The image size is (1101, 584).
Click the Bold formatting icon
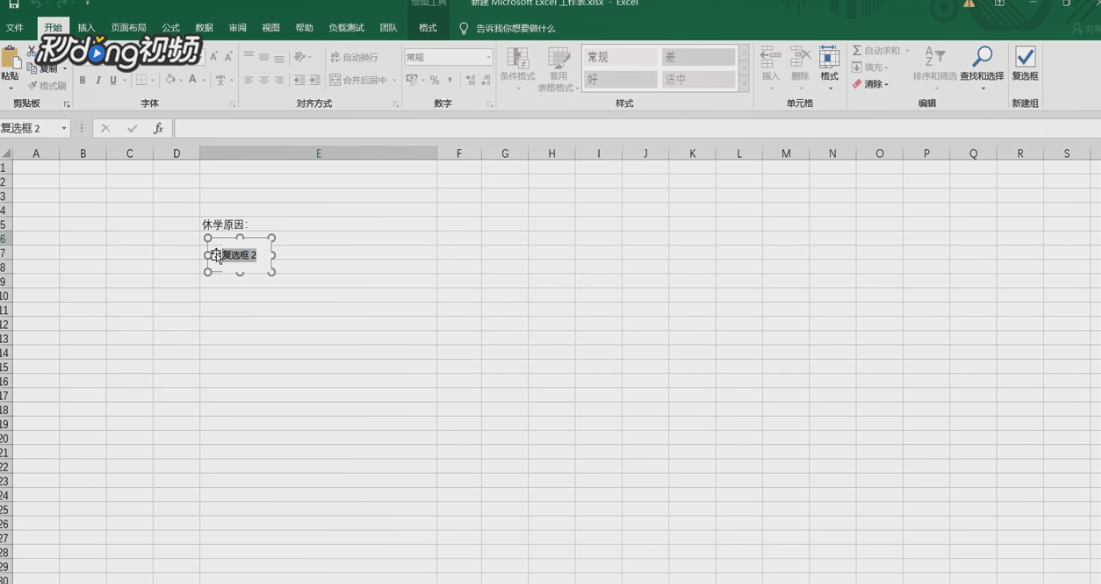82,80
